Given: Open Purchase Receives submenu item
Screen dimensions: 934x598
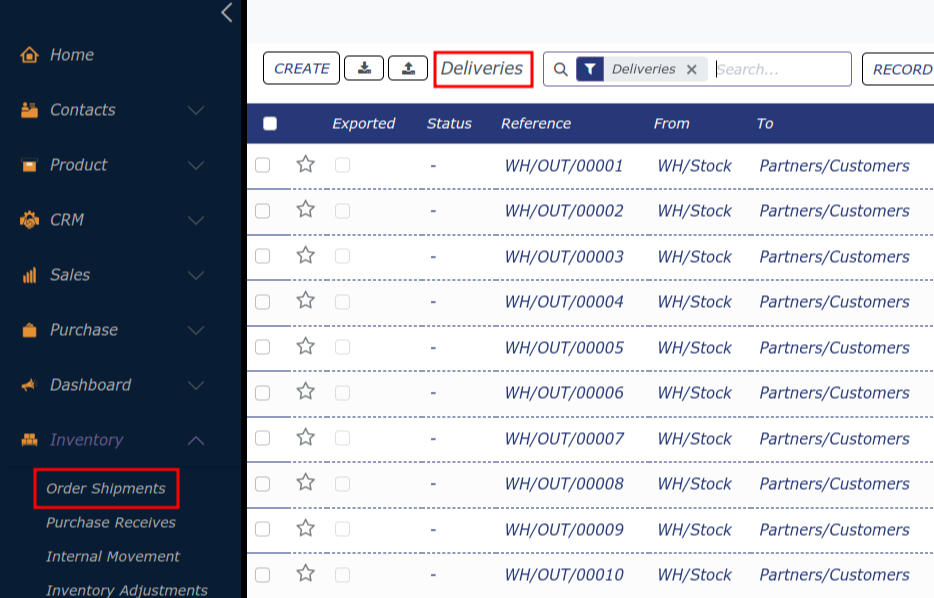Looking at the screenshot, I should [111, 522].
